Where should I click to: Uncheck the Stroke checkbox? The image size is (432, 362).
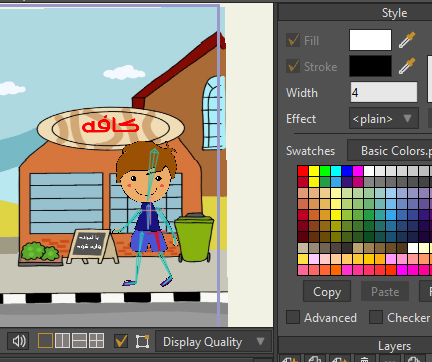tap(293, 66)
